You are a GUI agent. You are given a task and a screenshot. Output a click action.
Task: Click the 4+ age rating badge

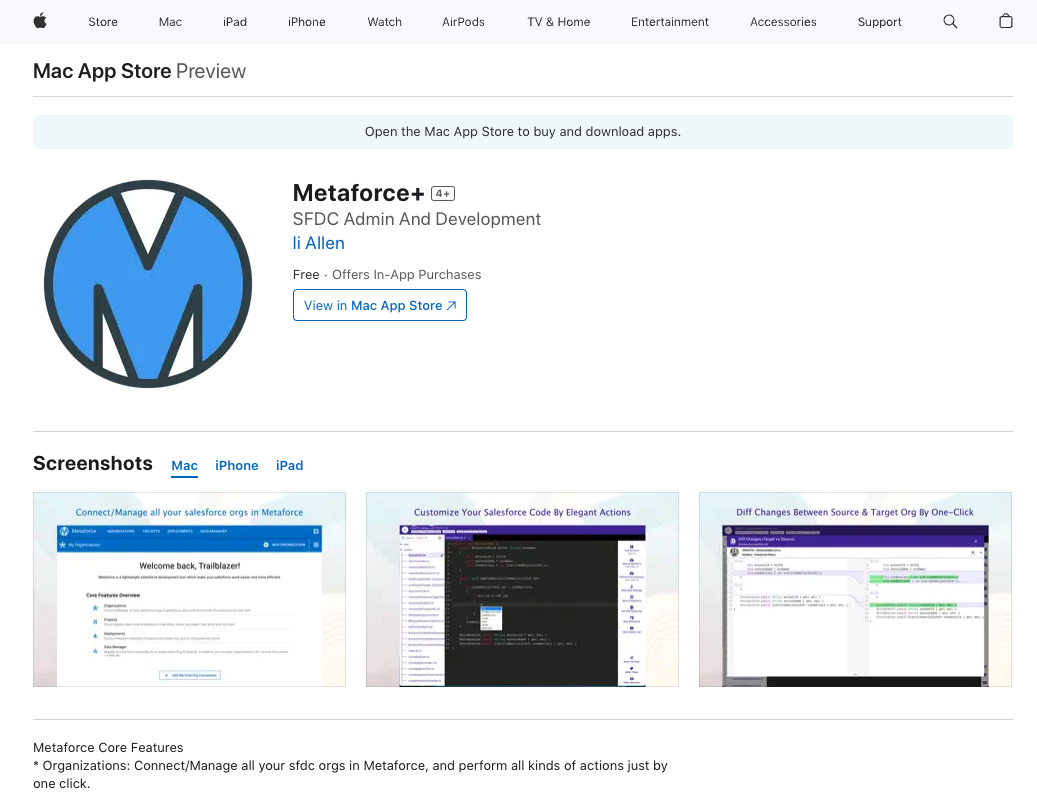point(443,193)
